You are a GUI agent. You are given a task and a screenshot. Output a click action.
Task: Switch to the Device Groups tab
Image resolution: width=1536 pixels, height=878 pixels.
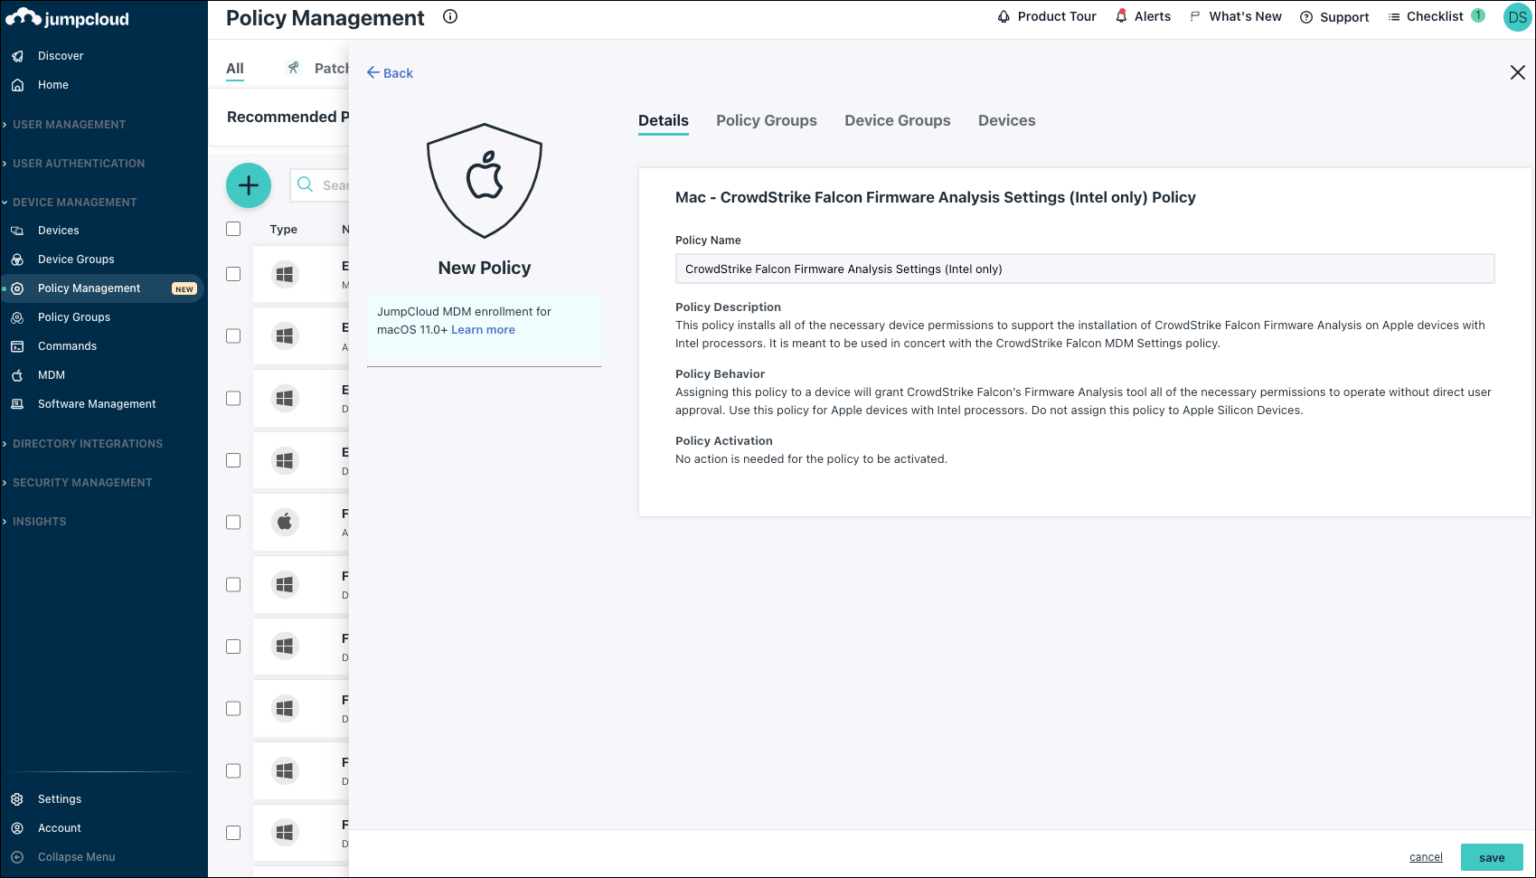pos(897,120)
